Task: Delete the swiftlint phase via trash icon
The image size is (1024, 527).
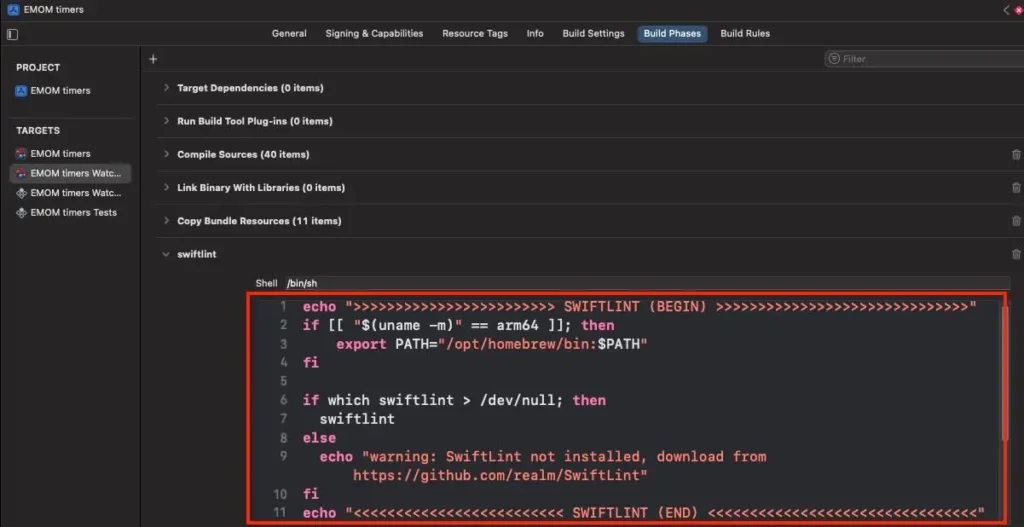Action: tap(1016, 255)
